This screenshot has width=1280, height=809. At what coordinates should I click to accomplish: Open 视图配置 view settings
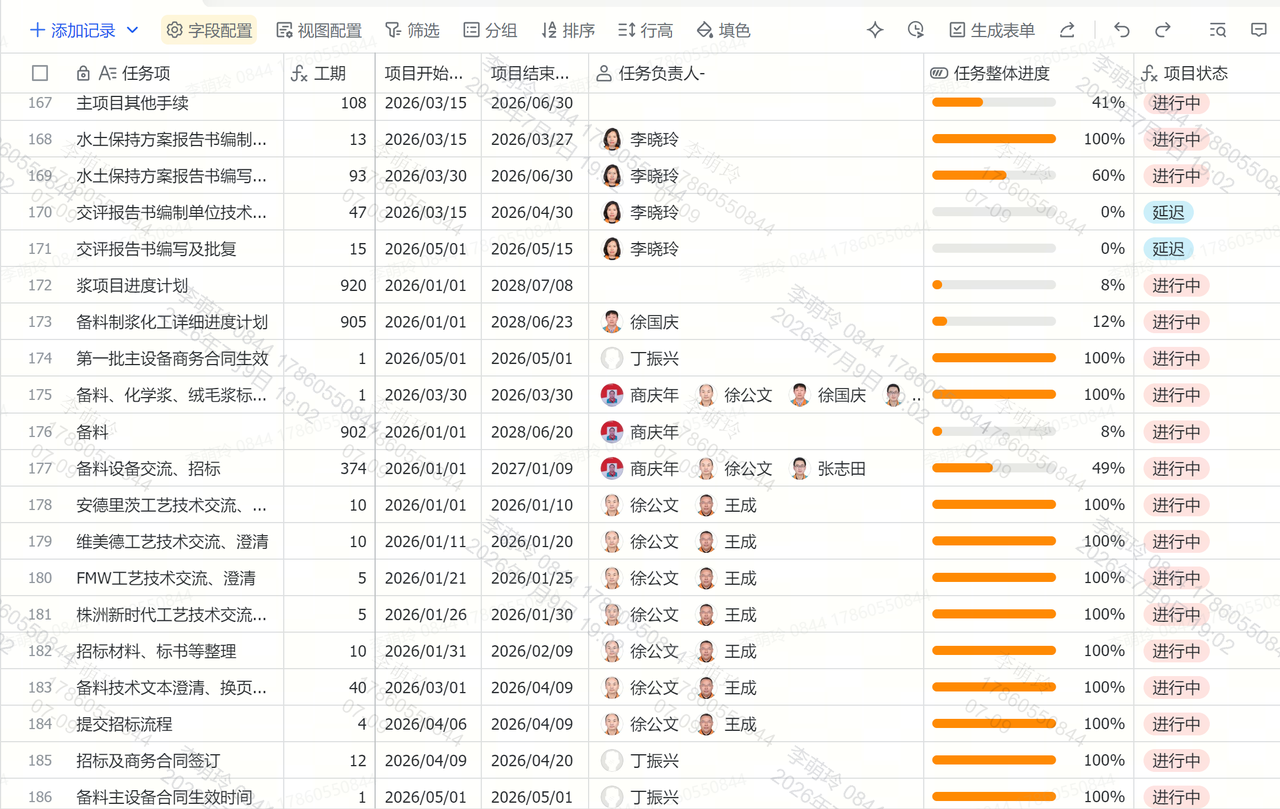coord(319,30)
